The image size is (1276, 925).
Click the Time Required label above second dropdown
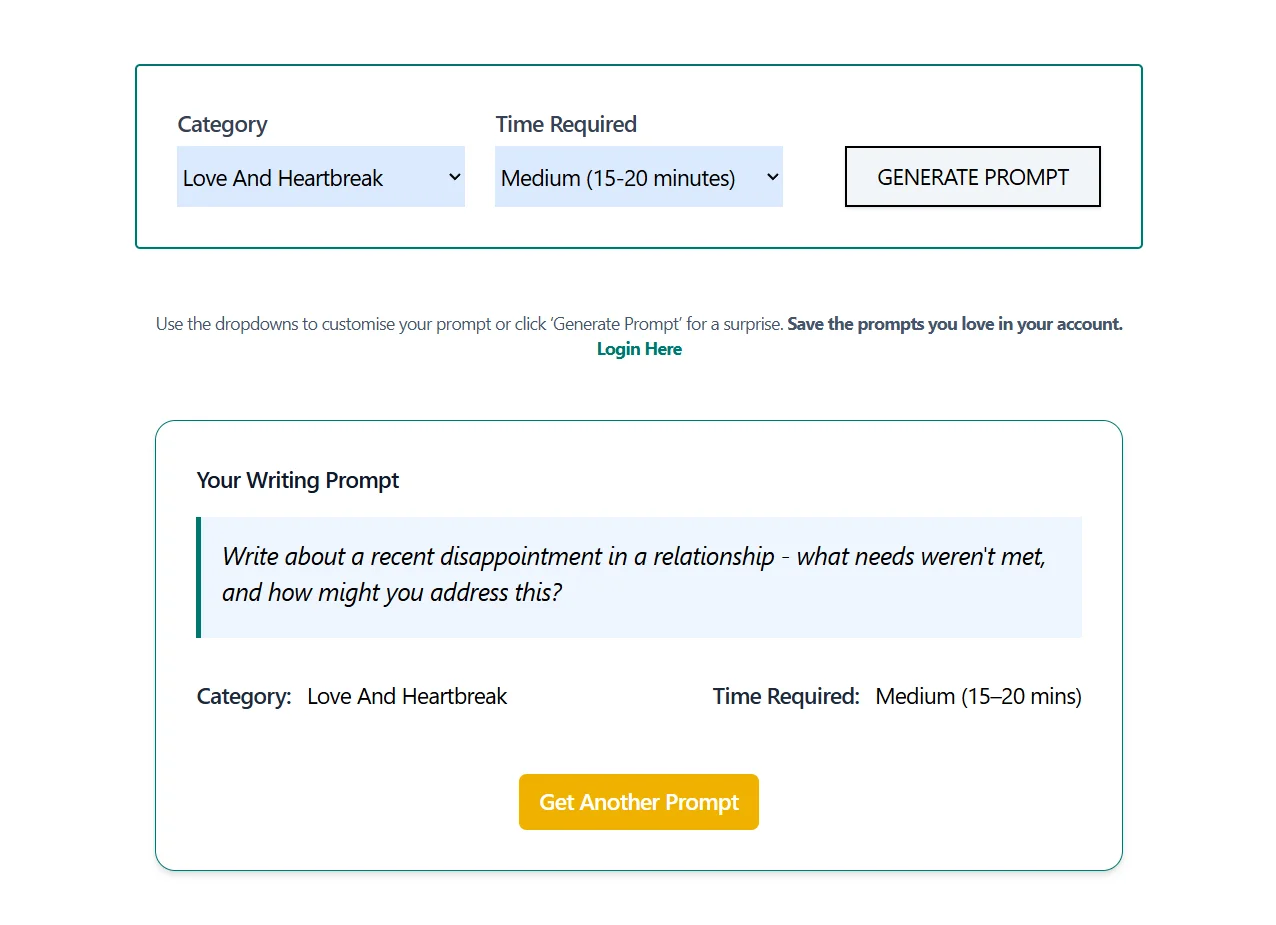[x=566, y=124]
